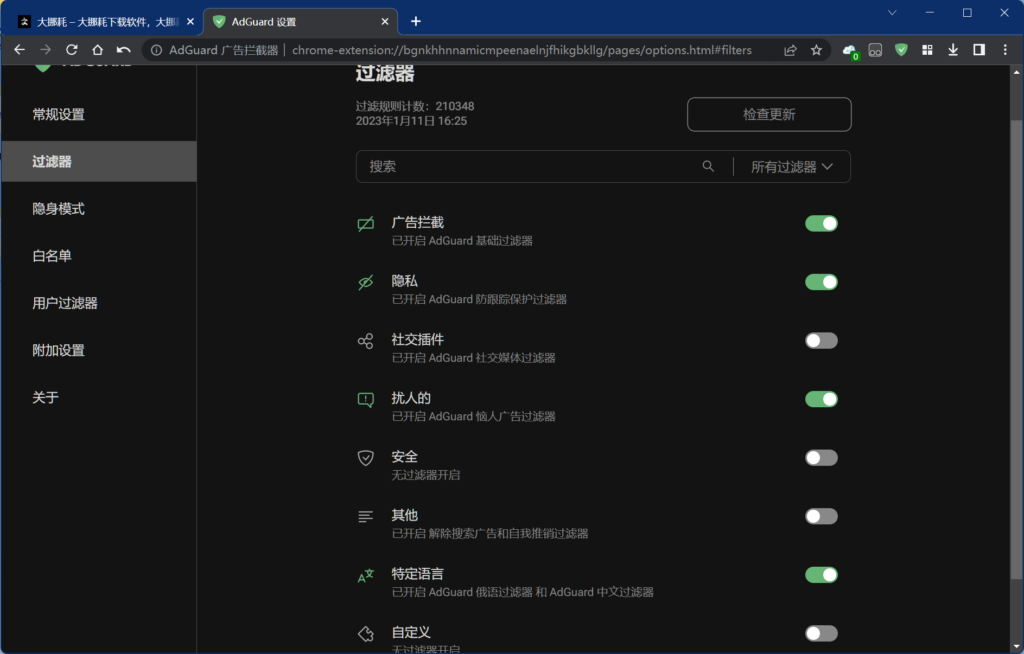Click into the 搜索 filter search field
Screen dimensions: 1024x654
pos(530,167)
